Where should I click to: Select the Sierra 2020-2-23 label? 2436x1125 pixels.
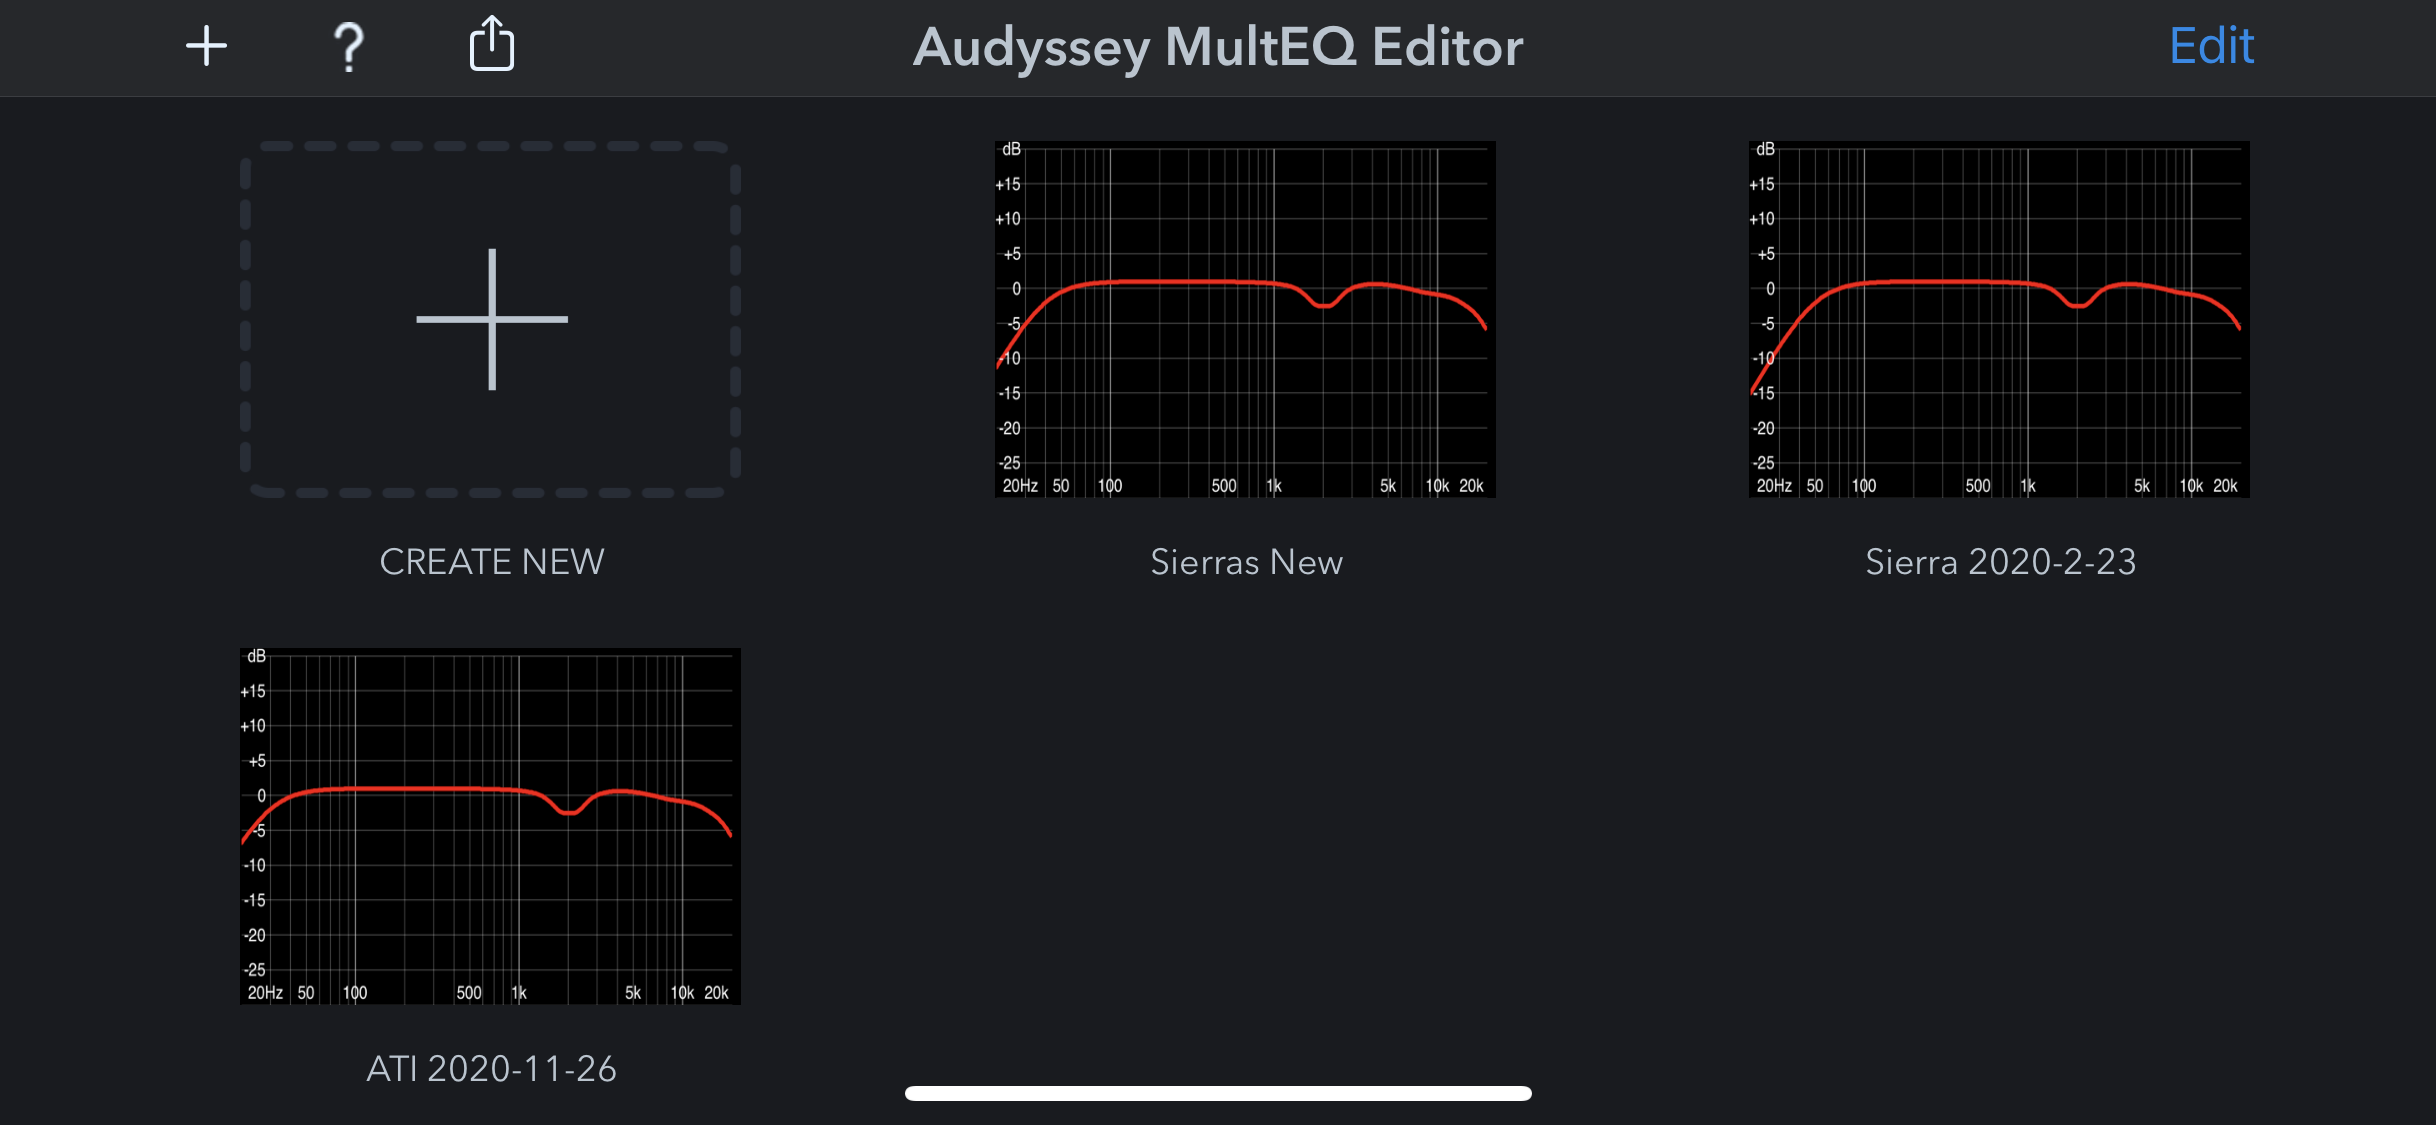[2000, 562]
